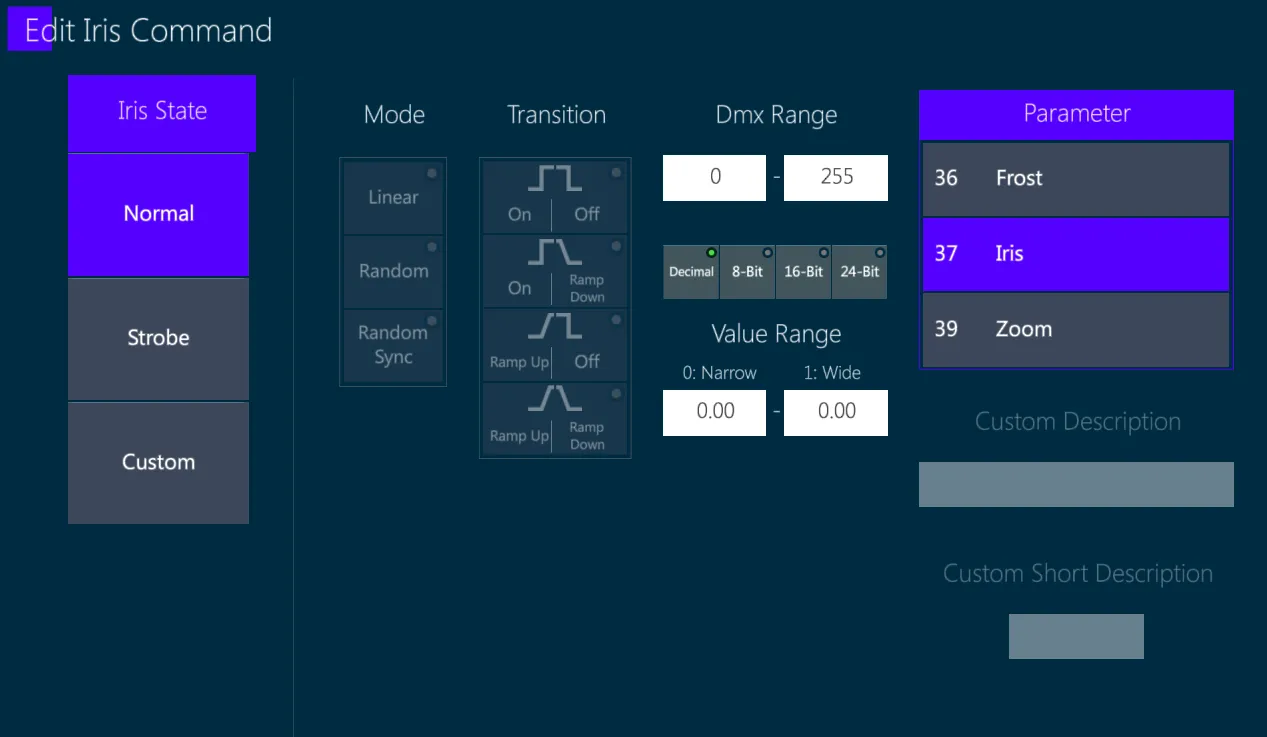Edit the Dmx Range start value 0
This screenshot has width=1267, height=737.
point(715,177)
